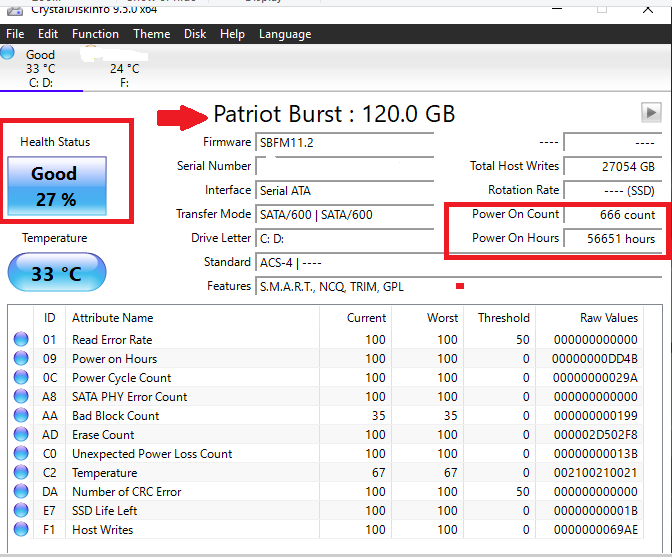The image size is (672, 557).
Task: Click the Rotation Rate value (SSD)
Action: coord(613,190)
